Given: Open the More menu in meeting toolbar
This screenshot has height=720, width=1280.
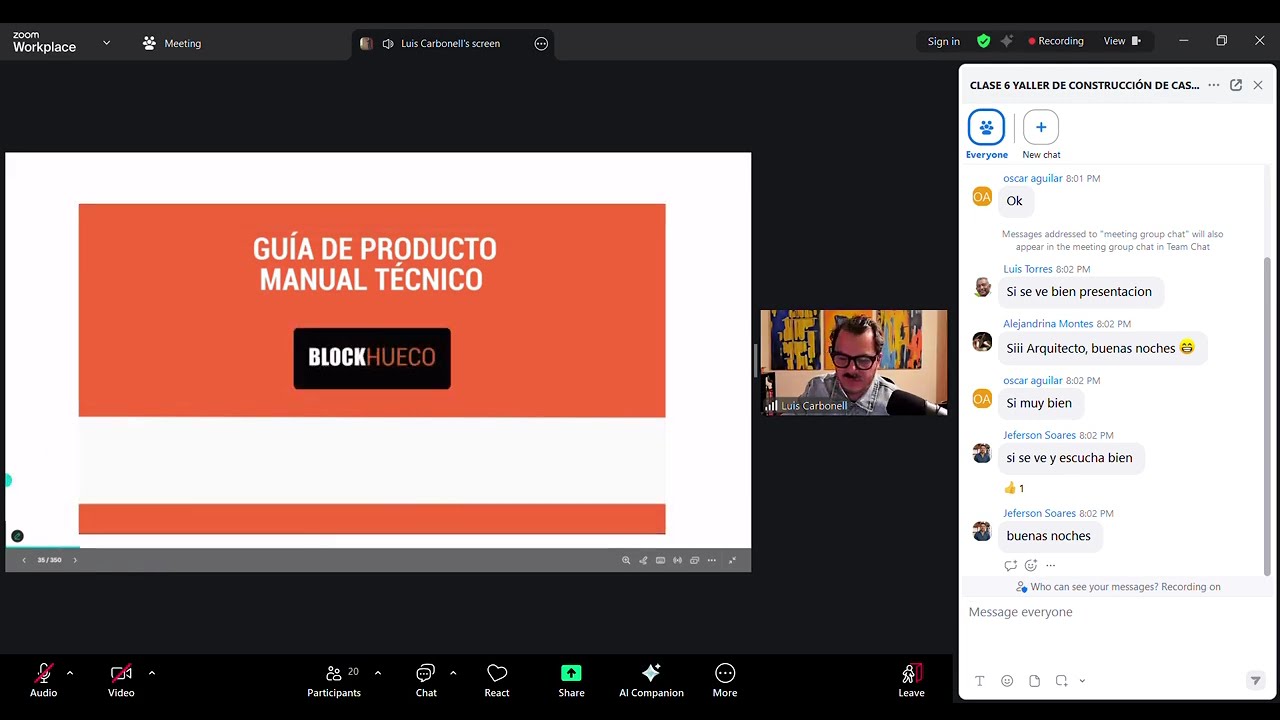Looking at the screenshot, I should [725, 680].
